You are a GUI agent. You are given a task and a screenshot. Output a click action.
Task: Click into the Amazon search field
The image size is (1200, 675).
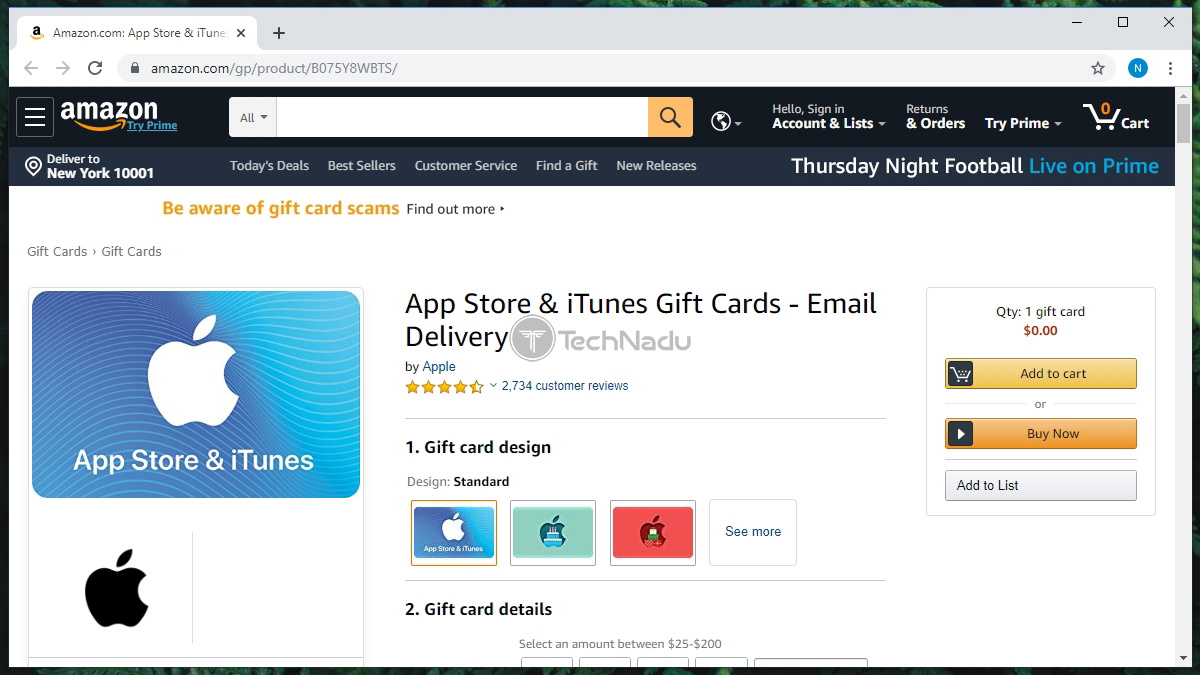click(x=462, y=117)
